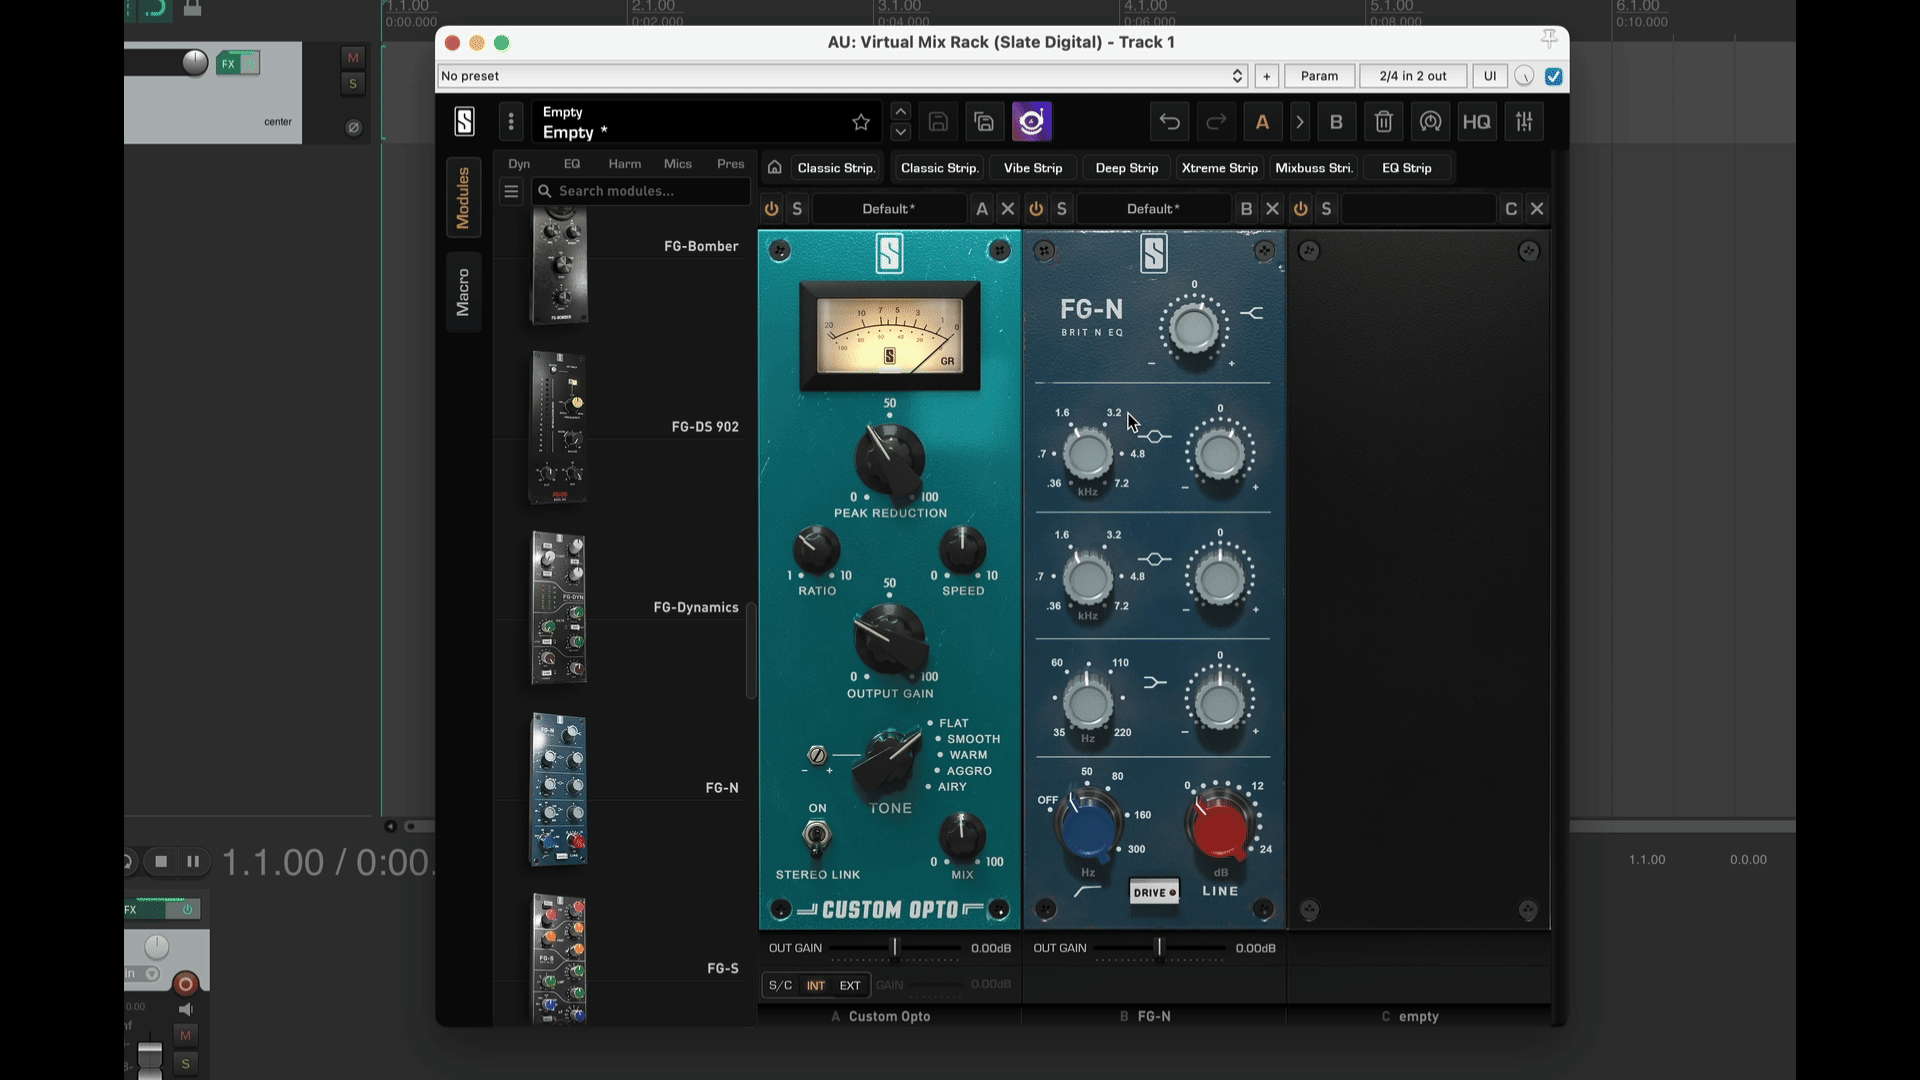Select the previous preset with the up chevron
This screenshot has width=1920, height=1080.
[901, 111]
